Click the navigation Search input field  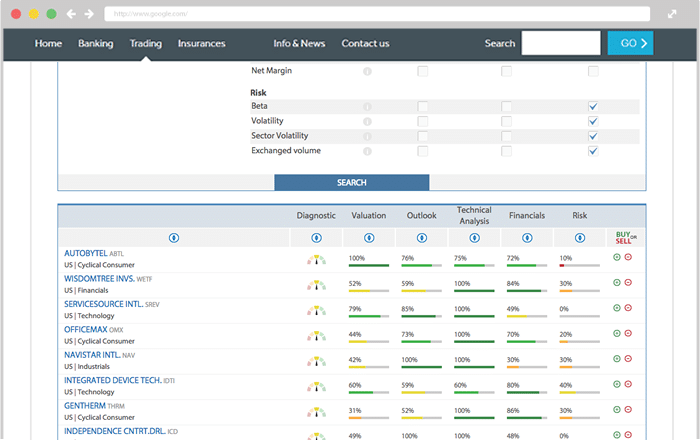[x=561, y=43]
